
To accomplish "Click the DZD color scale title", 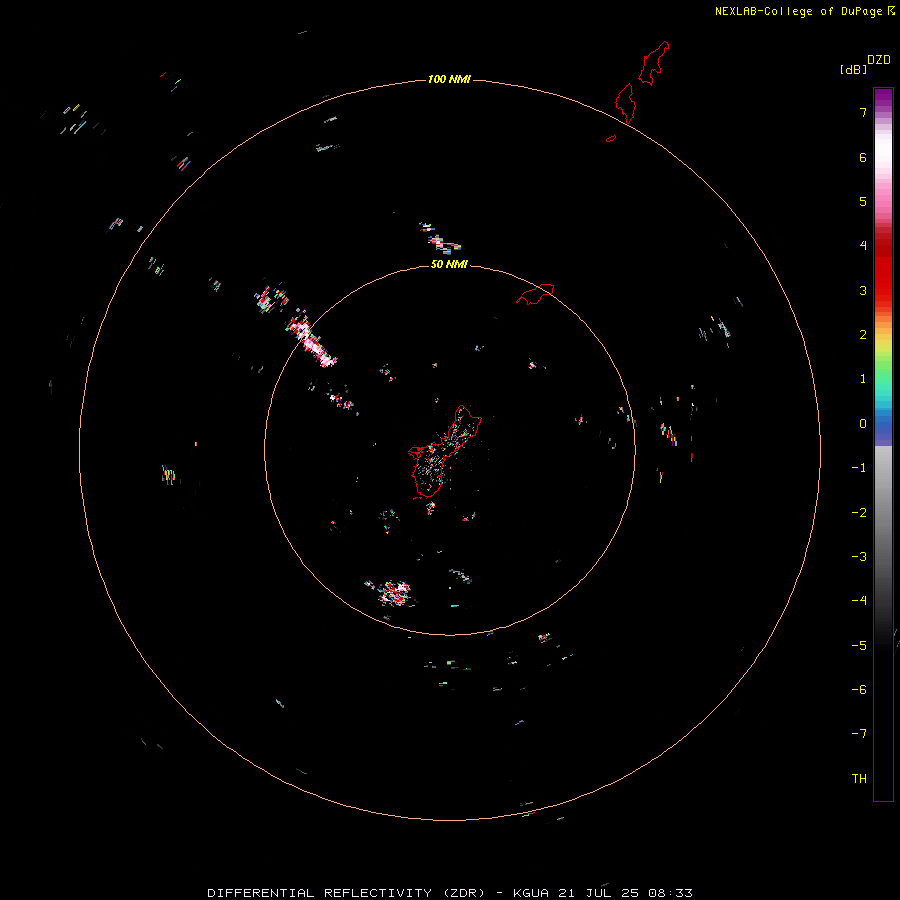I will click(879, 60).
